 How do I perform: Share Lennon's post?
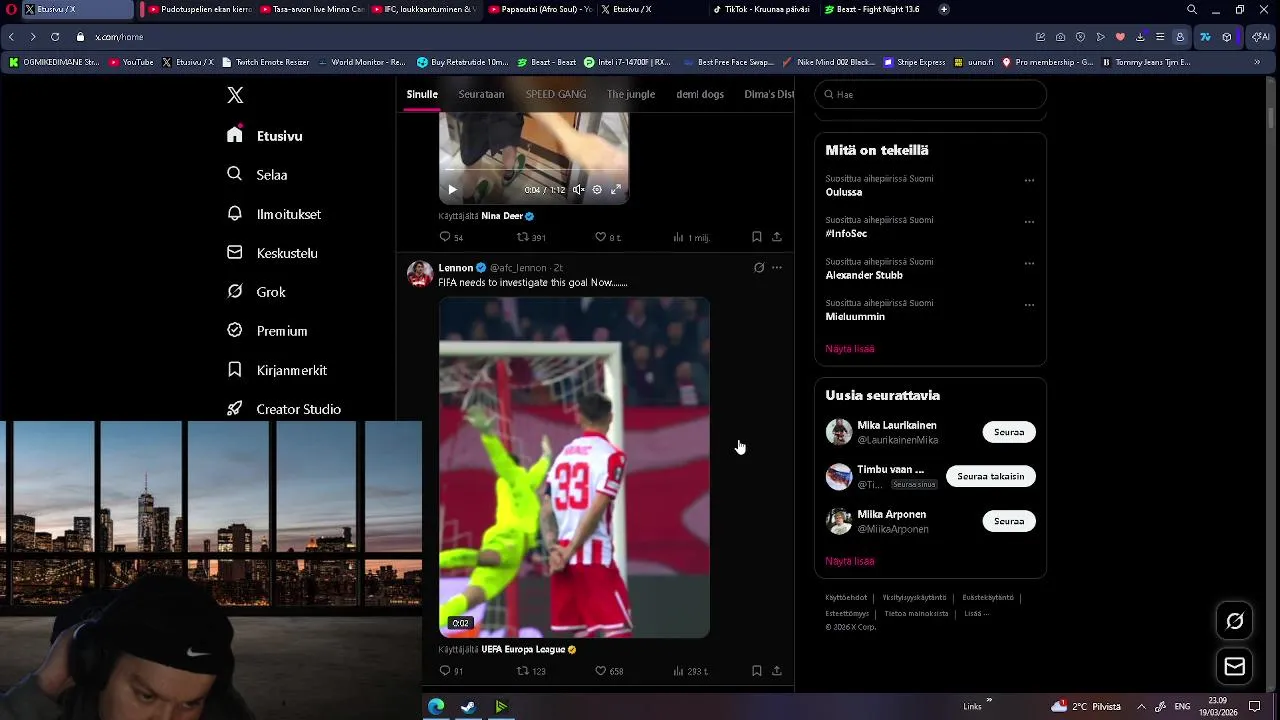(777, 671)
